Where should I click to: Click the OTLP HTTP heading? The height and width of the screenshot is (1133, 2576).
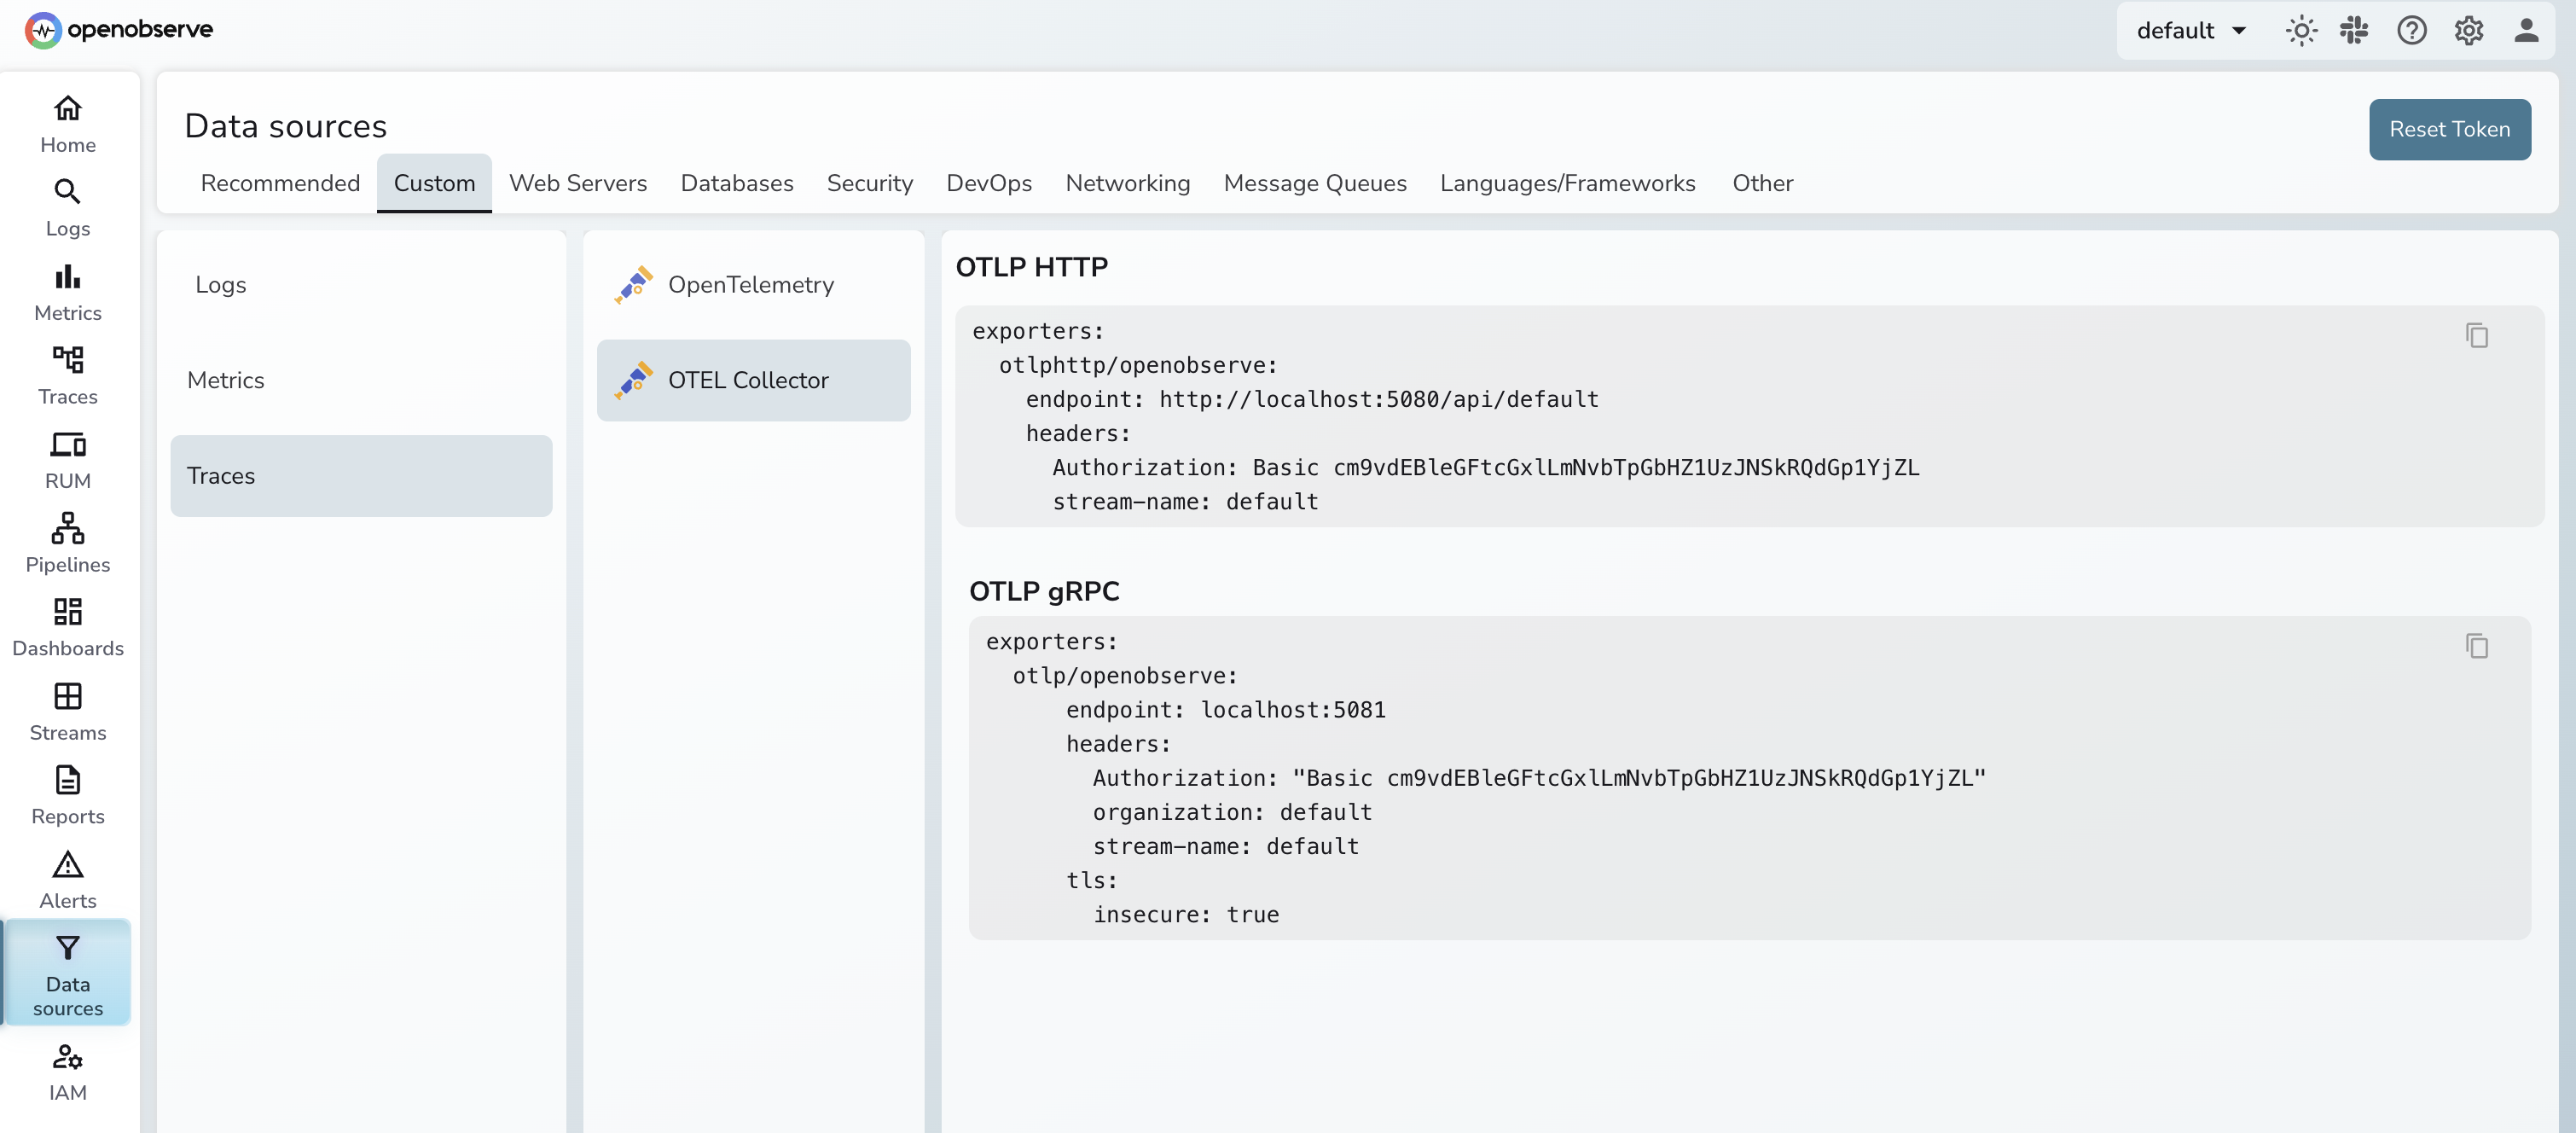(x=1031, y=267)
